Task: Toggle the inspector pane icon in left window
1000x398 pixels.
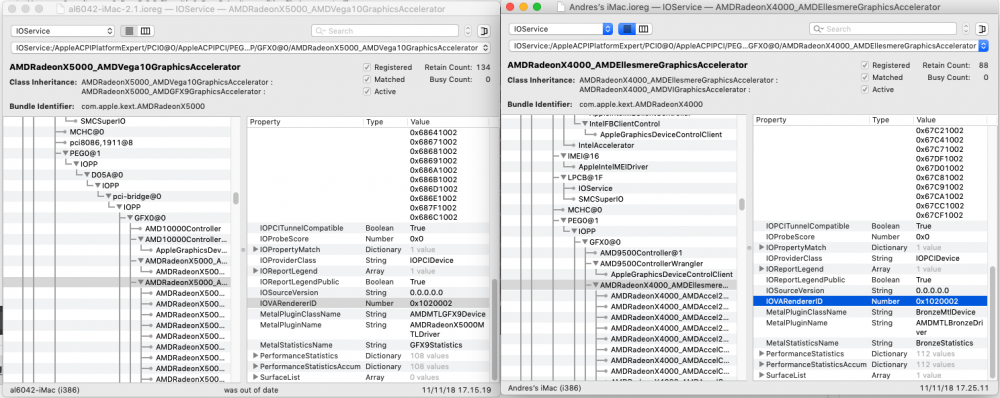Action: click(x=483, y=31)
